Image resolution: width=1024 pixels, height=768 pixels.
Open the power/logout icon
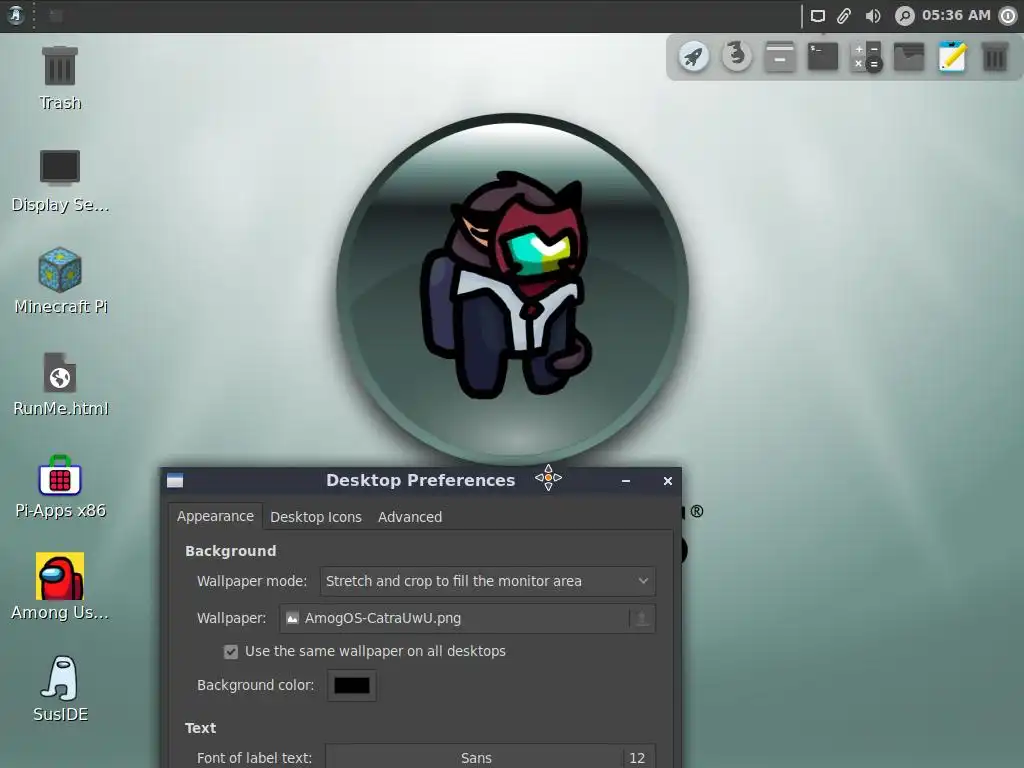pos(1009,16)
